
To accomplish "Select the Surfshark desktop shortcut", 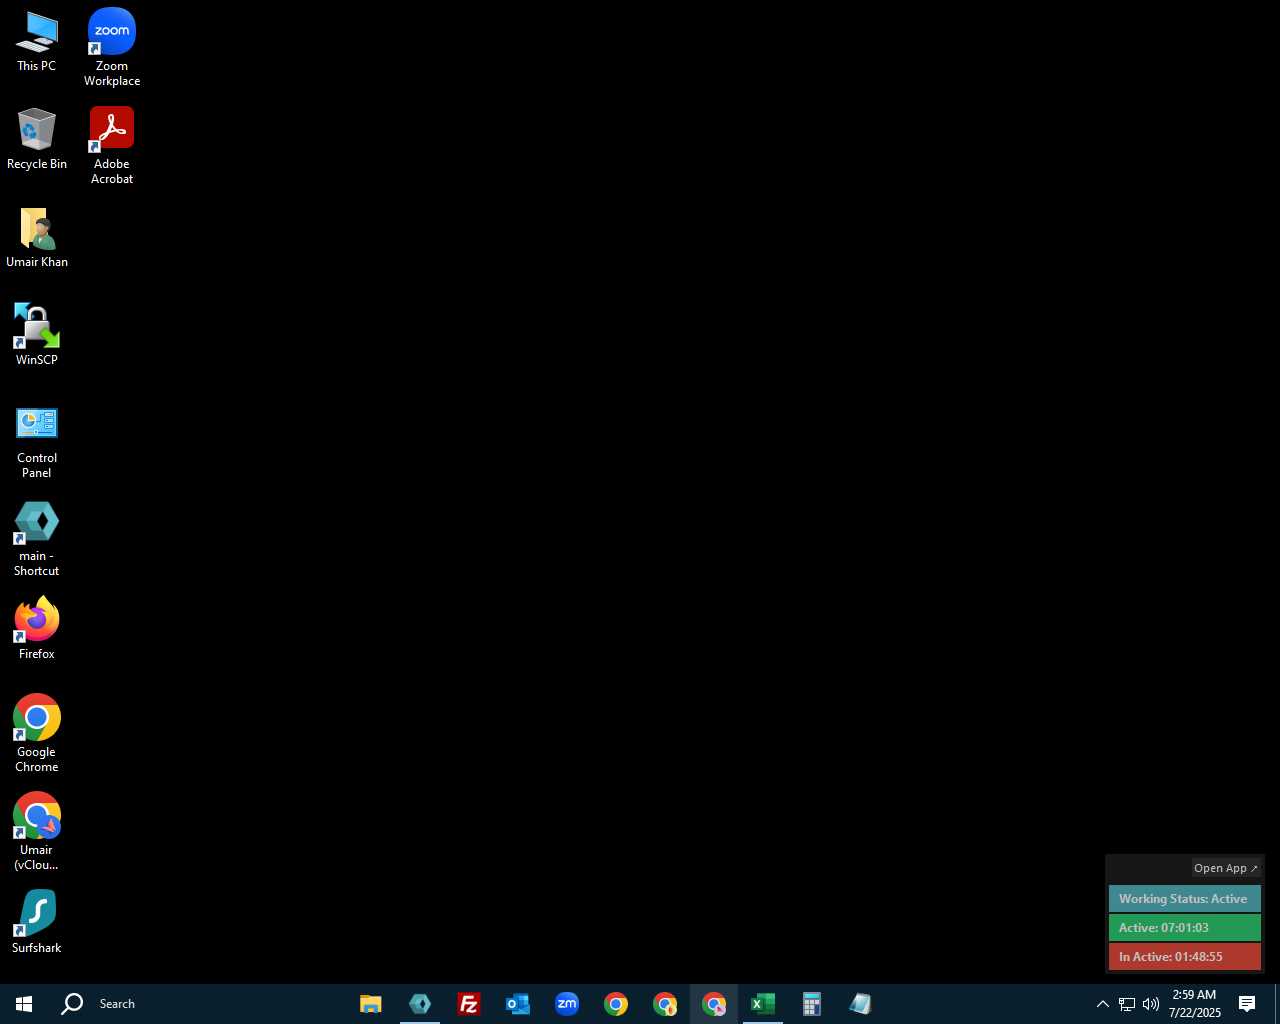I will pos(37,922).
